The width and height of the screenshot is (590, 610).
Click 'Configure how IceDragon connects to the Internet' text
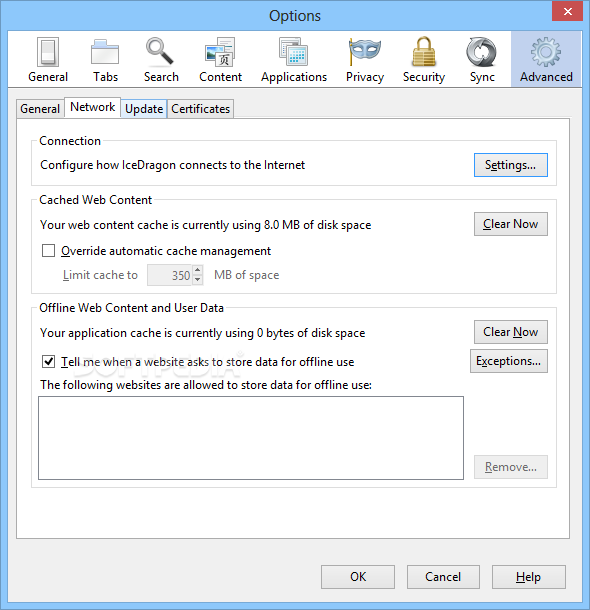pos(172,165)
